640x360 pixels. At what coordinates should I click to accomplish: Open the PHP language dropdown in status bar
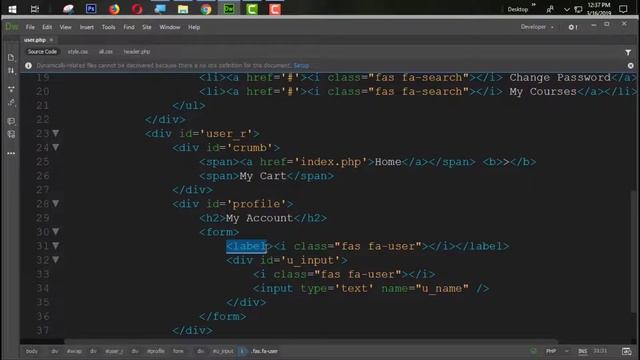point(557,351)
